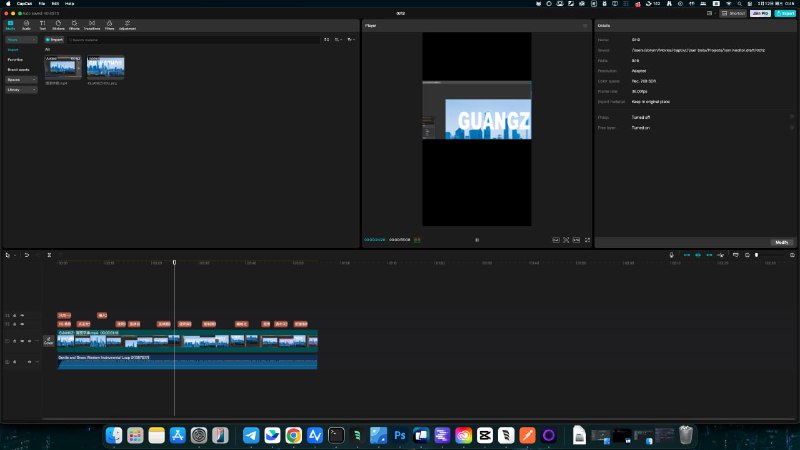800x450 pixels.
Task: Click the microphone record icon above timeline
Action: tap(672, 255)
